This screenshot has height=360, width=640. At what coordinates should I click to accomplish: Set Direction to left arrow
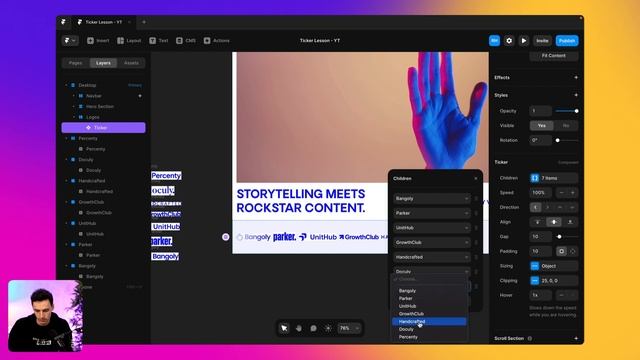coord(536,207)
